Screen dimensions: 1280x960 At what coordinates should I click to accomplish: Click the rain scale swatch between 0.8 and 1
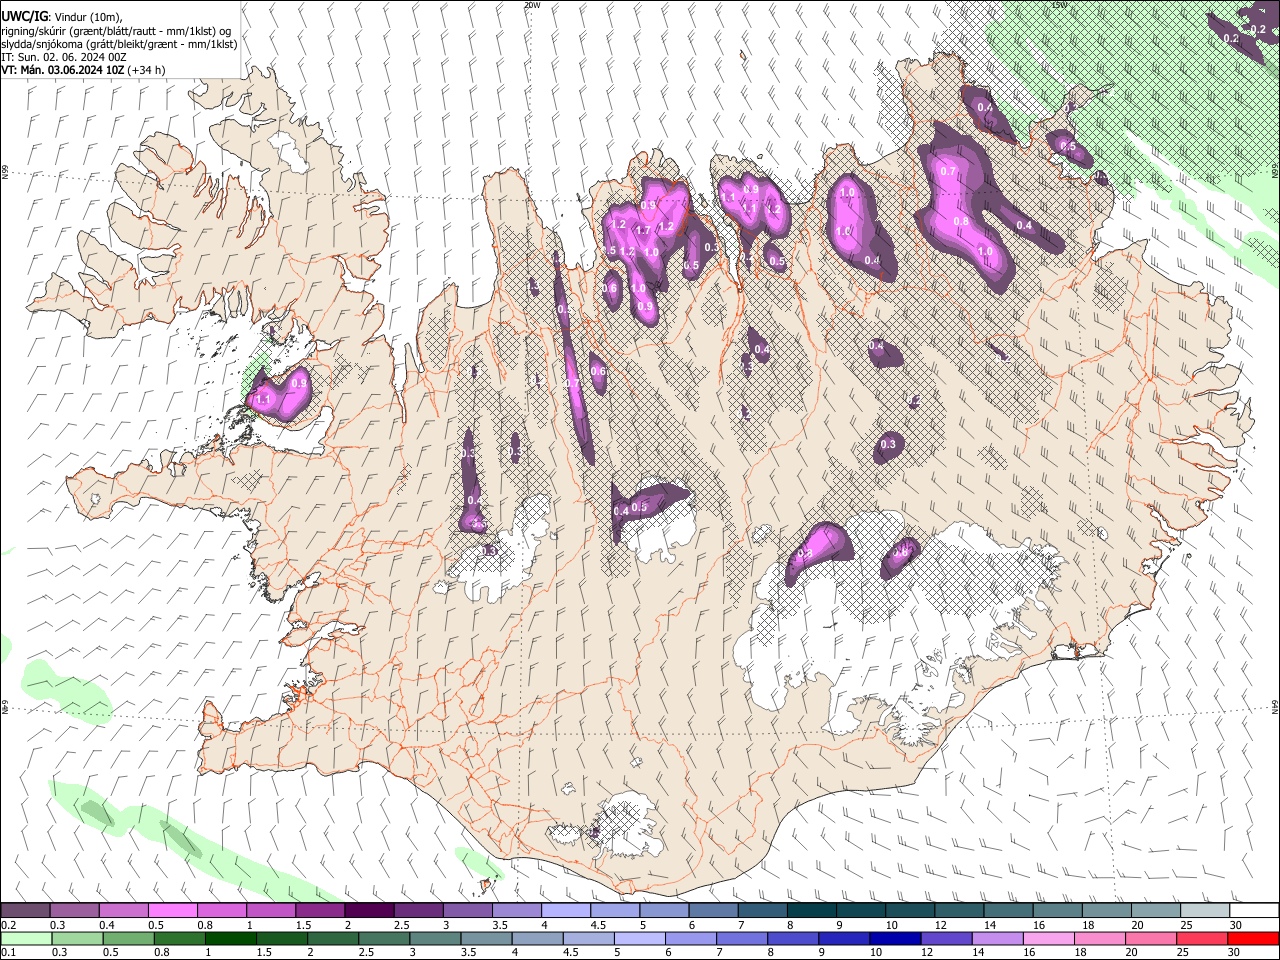click(179, 938)
